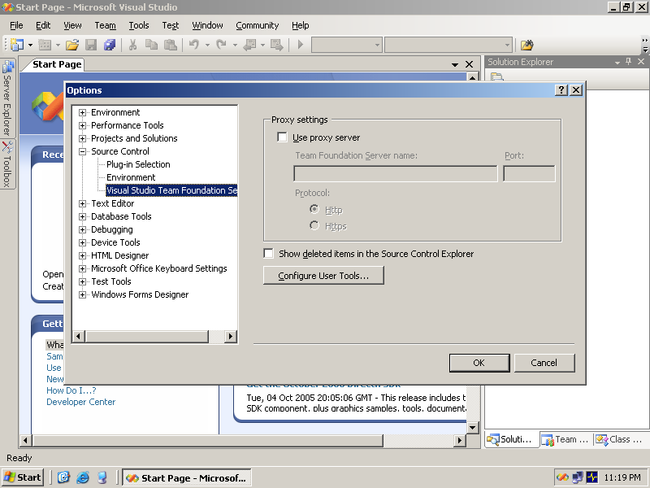Click the Navigate Forward toolbar icon
The image size is (650, 488).
tap(276, 44)
